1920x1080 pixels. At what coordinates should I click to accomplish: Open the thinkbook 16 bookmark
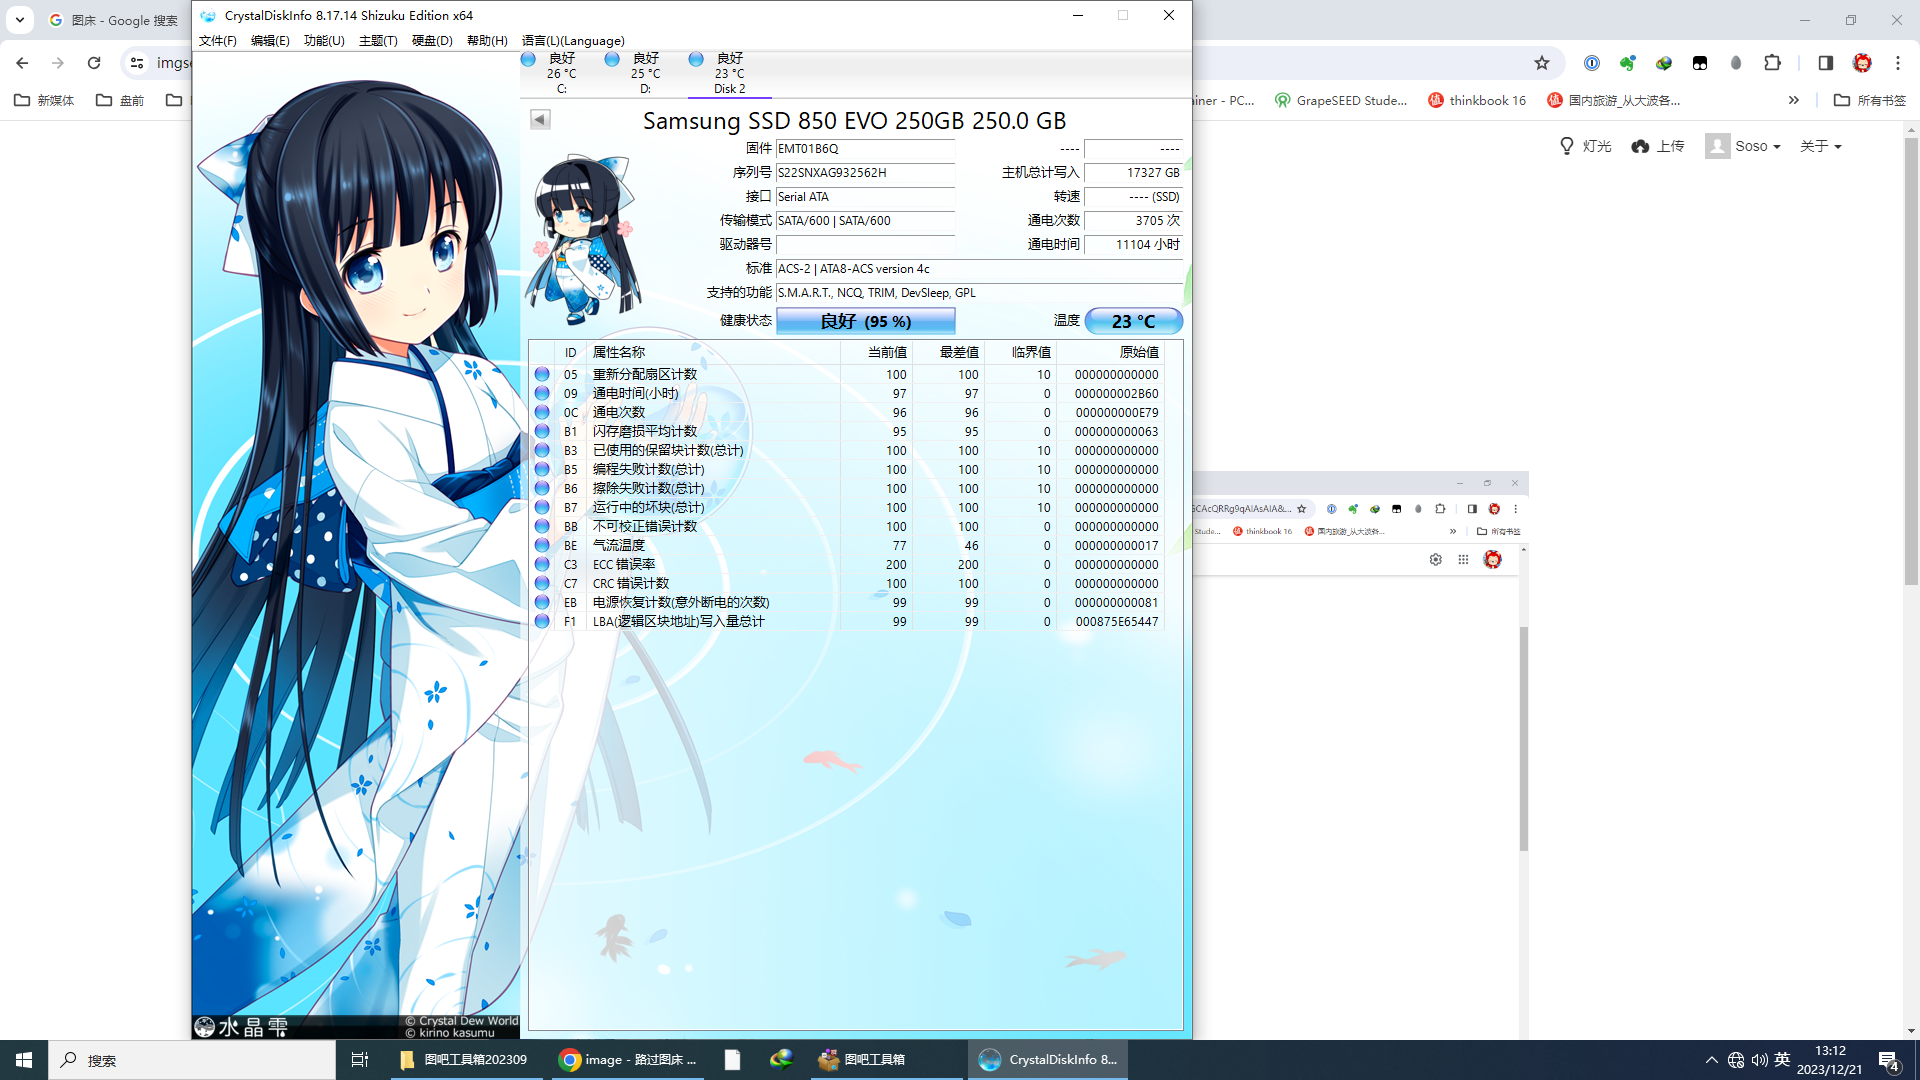click(x=1477, y=100)
